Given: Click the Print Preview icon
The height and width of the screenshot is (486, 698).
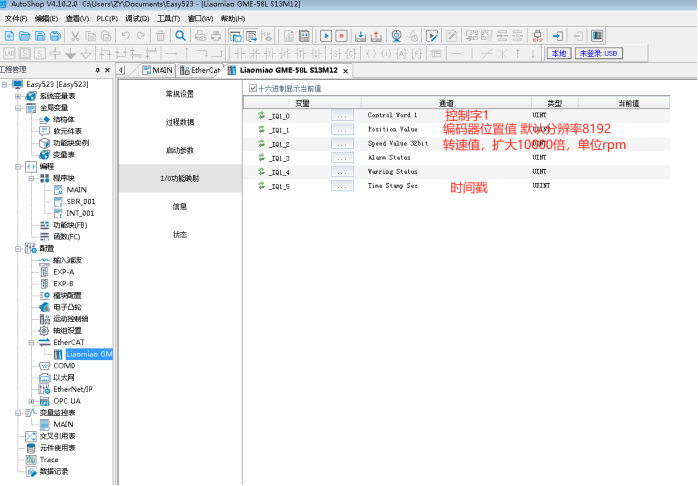Looking at the screenshot, I should pos(200,36).
